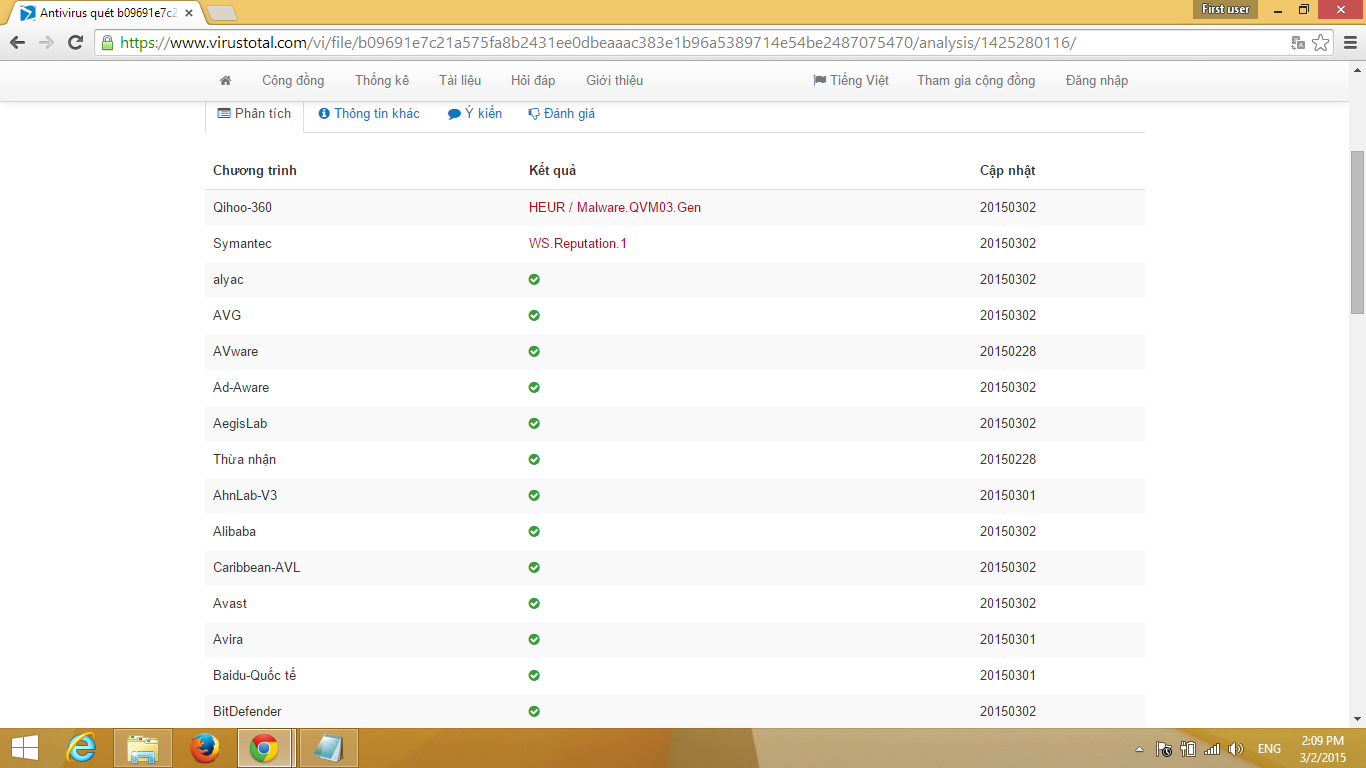
Task: Click the Caribbean-AVL program name
Action: 257,567
